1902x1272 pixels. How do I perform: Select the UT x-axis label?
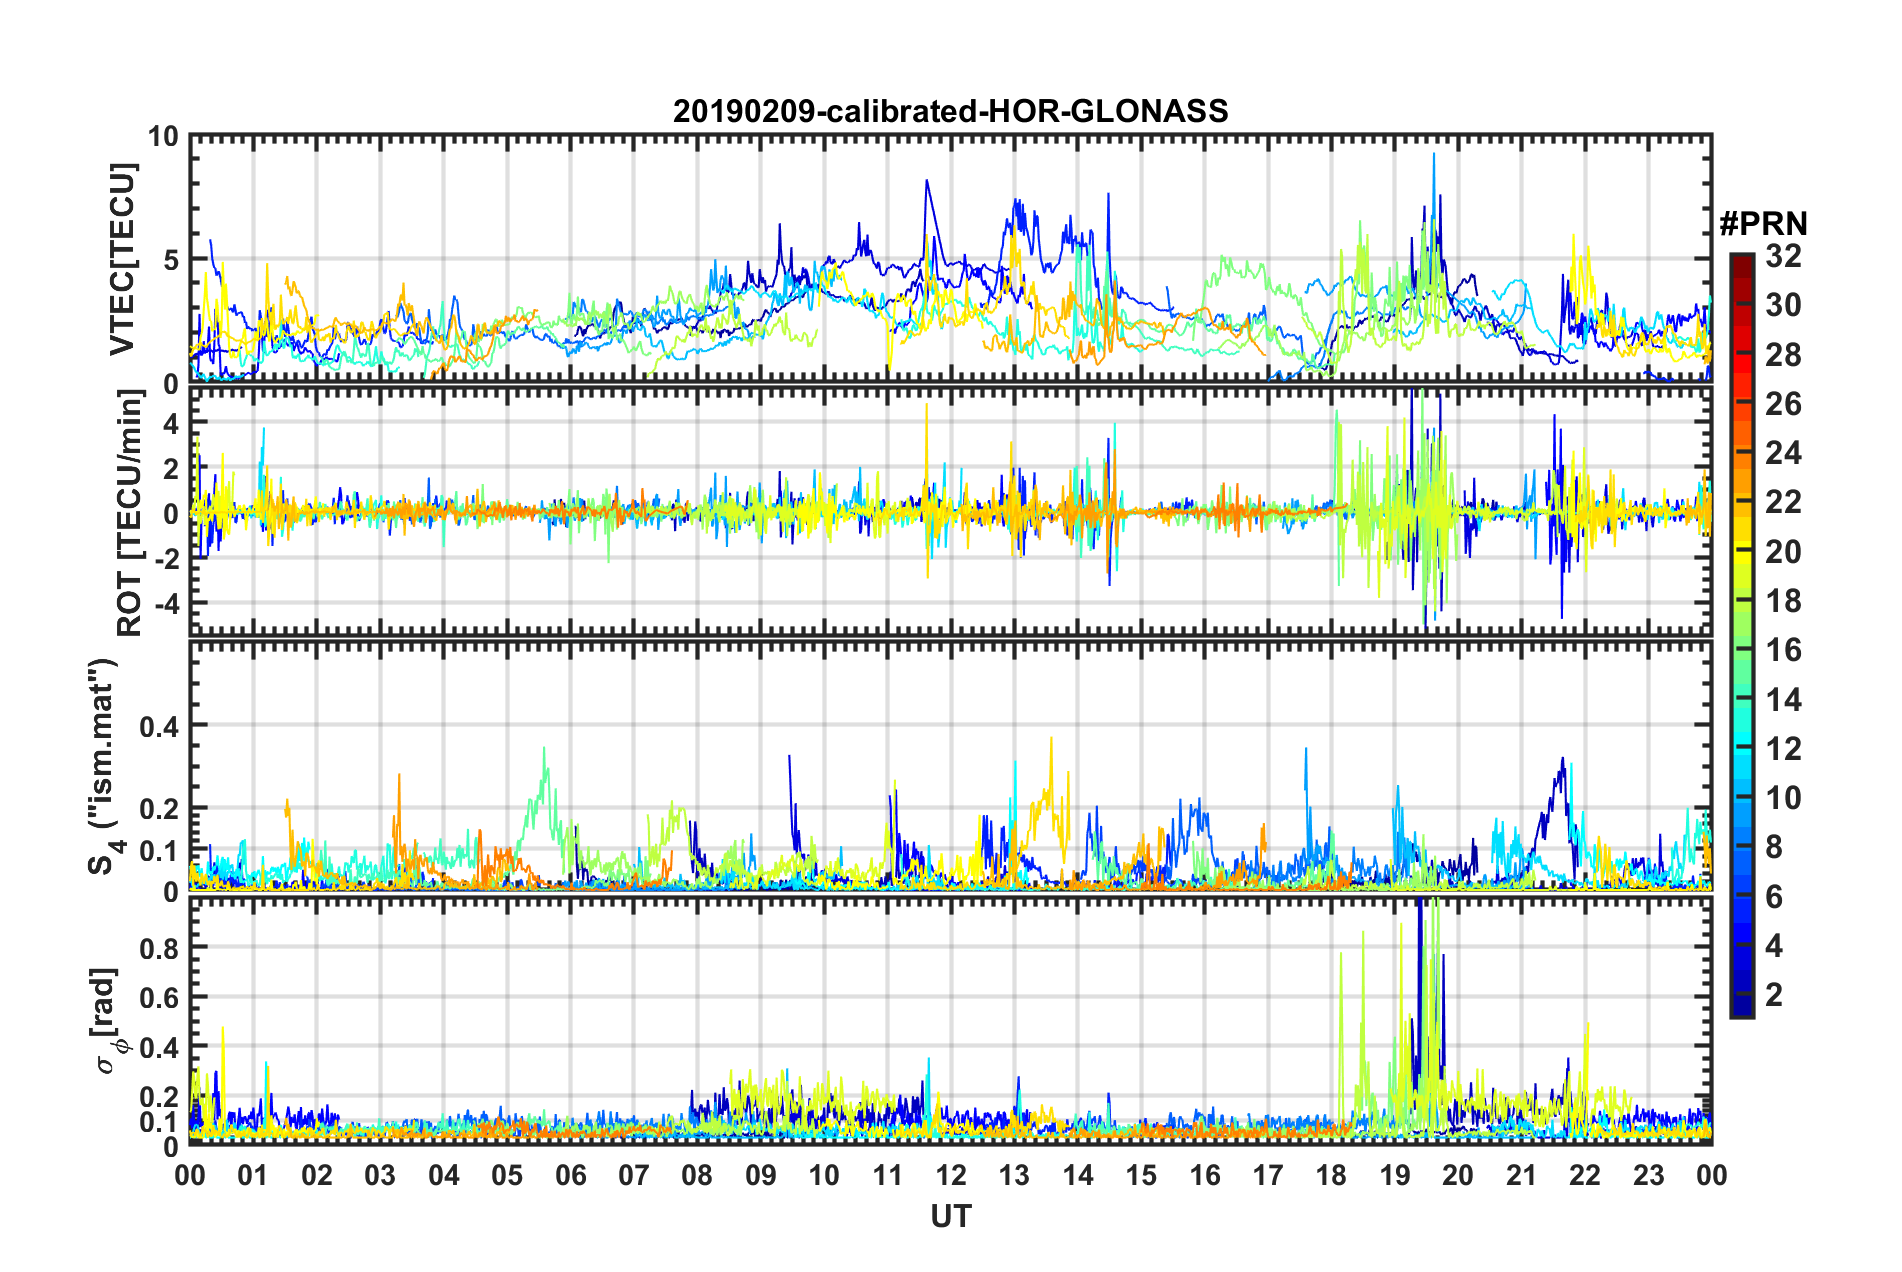coord(950,1216)
